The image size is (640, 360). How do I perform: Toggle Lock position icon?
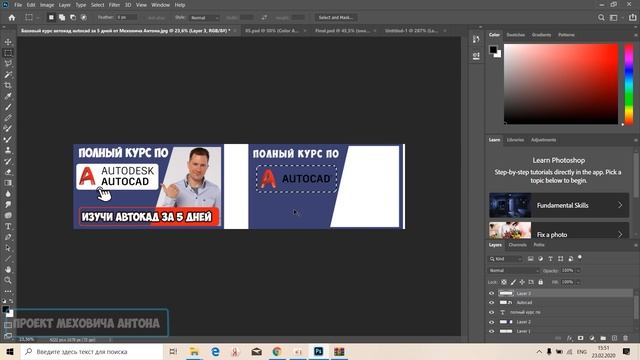click(522, 282)
